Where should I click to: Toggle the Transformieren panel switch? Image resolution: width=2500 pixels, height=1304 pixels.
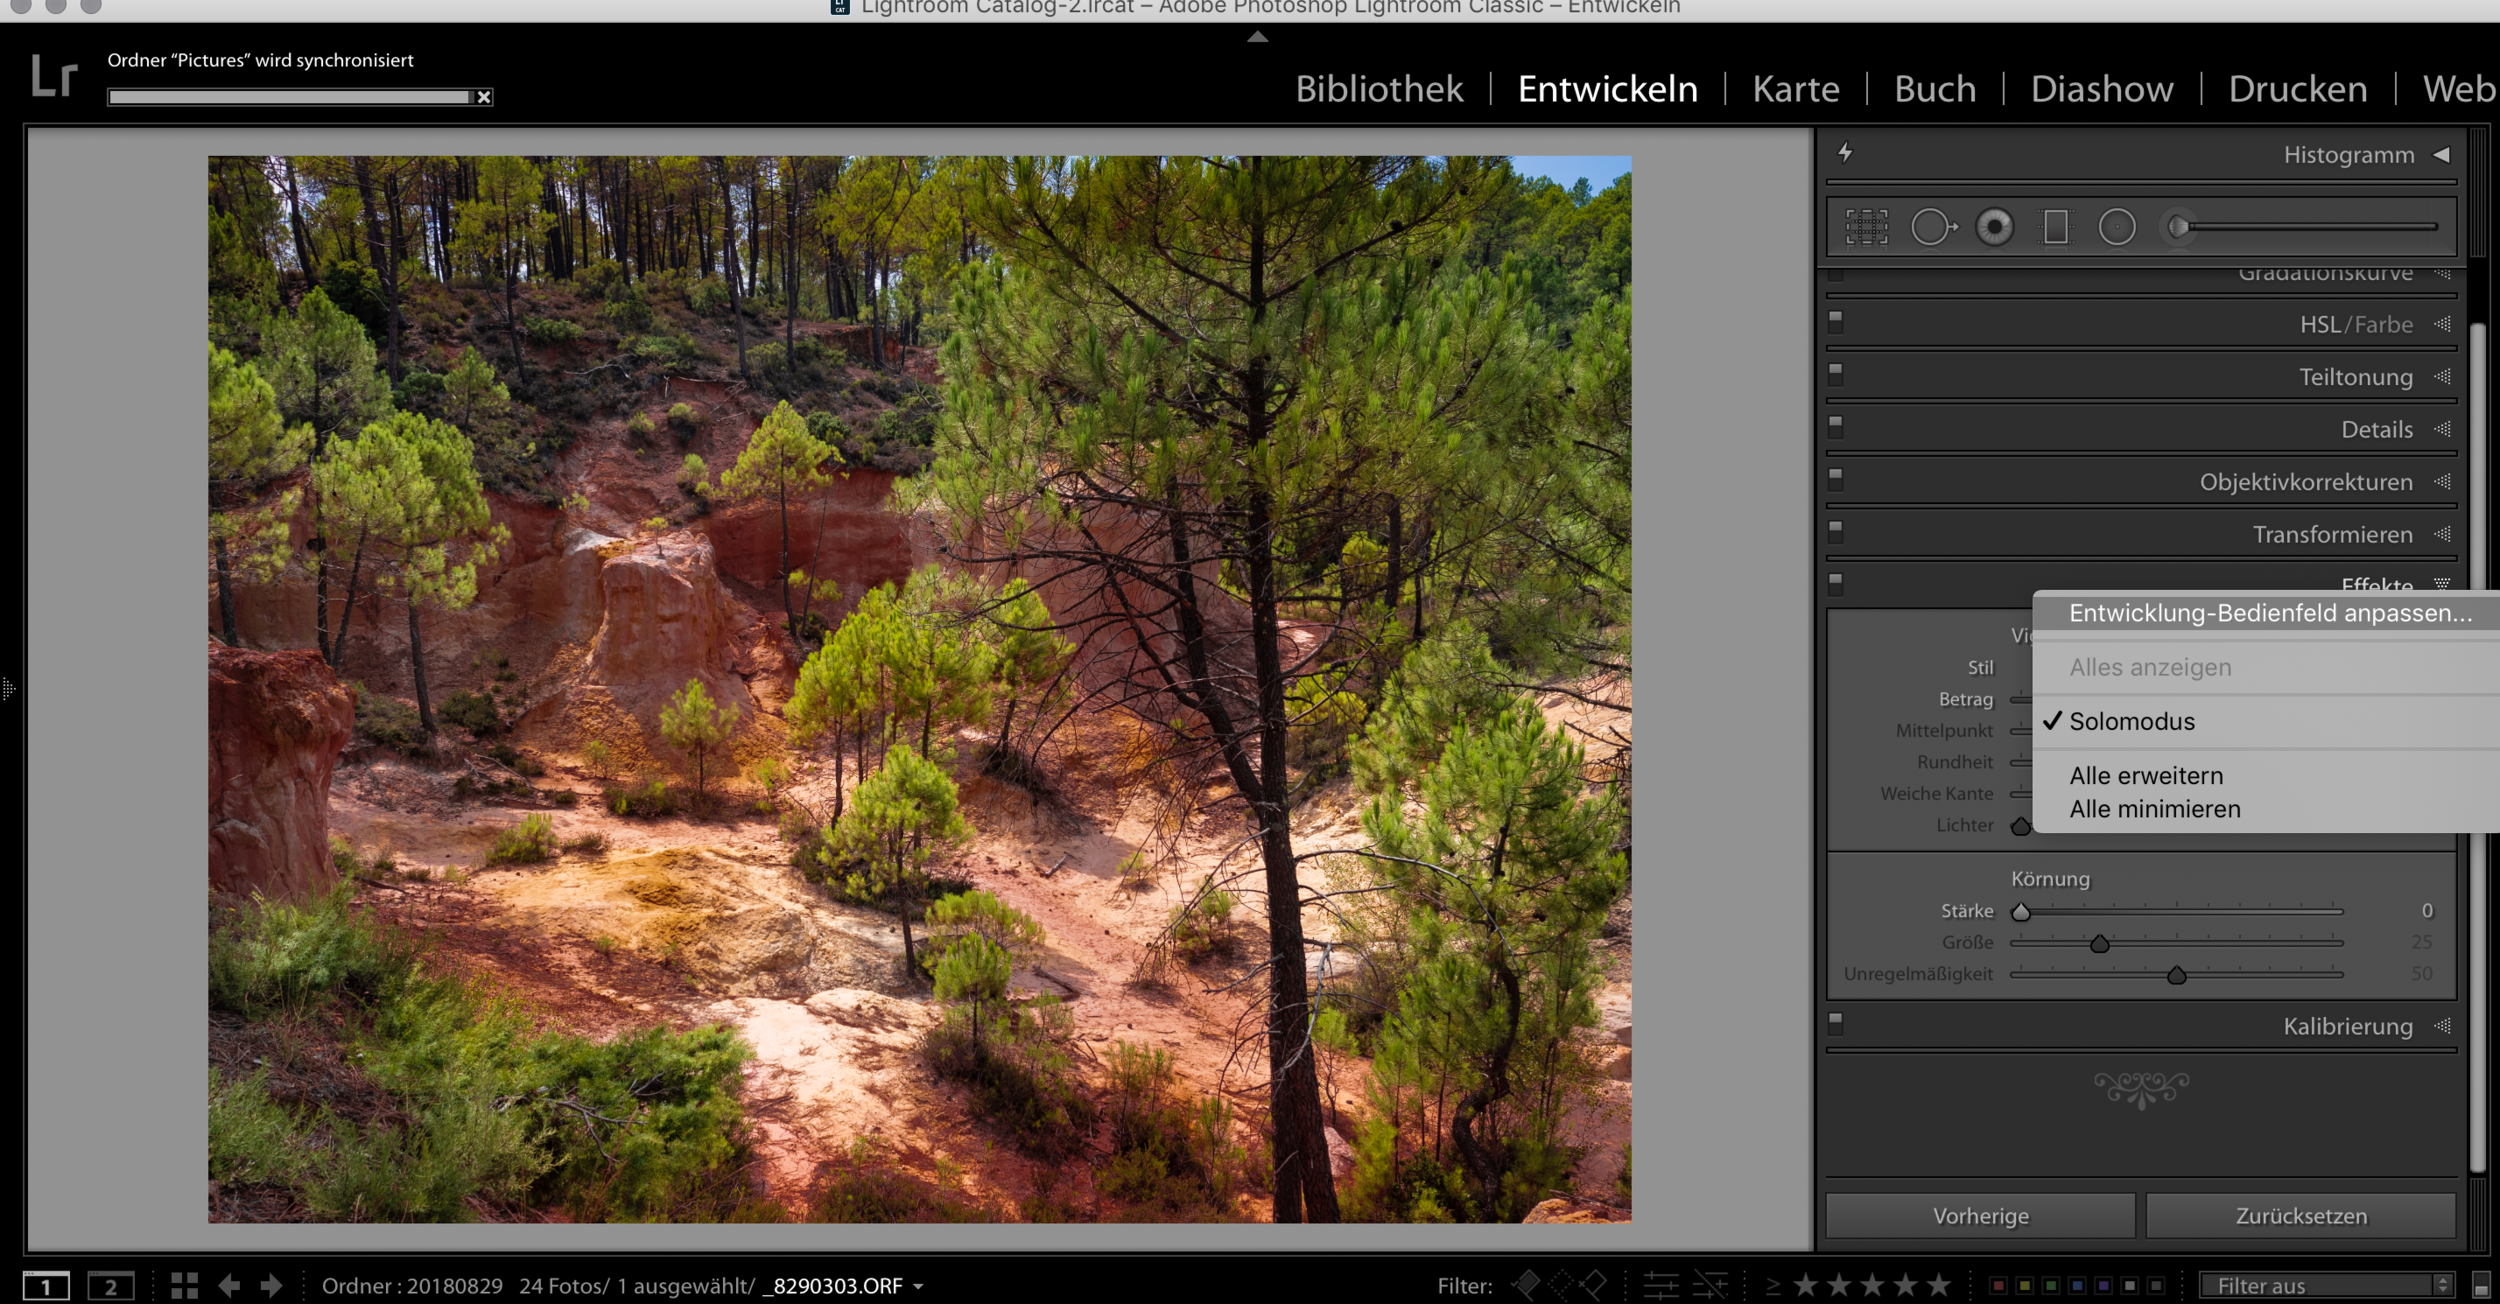coord(1835,531)
